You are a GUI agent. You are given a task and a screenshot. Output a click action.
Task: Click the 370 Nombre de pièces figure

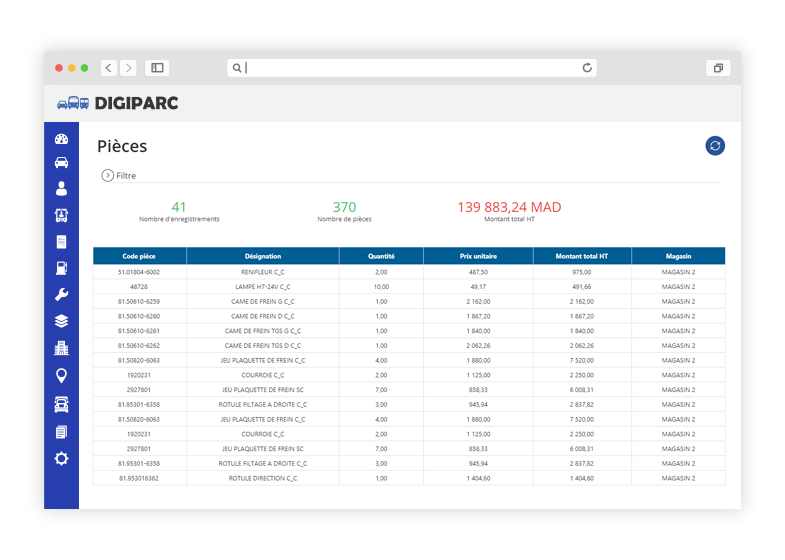tap(344, 211)
